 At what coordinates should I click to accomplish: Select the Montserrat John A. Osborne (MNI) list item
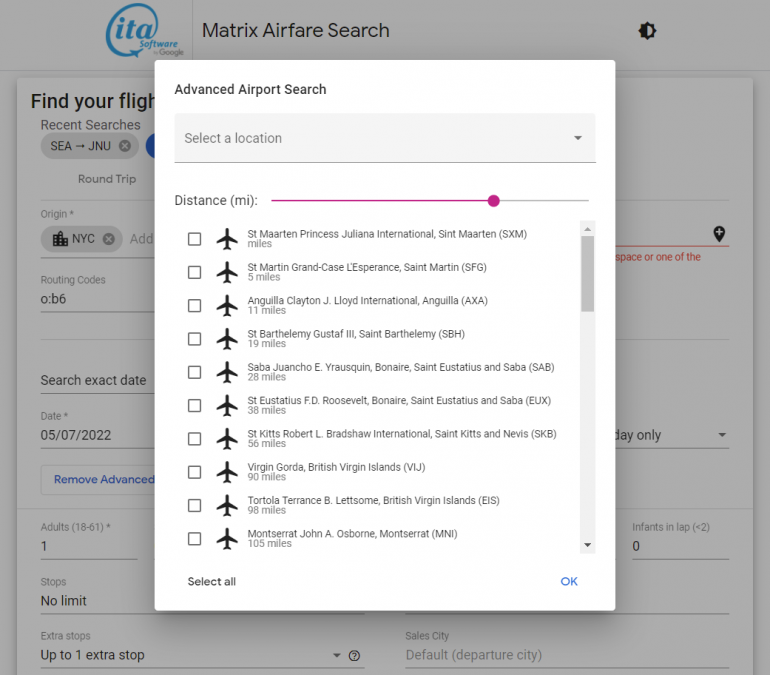(x=352, y=538)
